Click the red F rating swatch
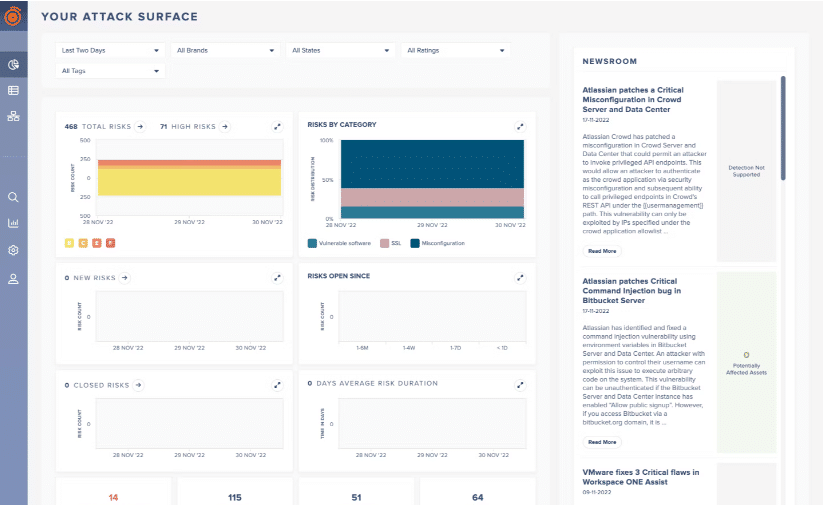The height and width of the screenshot is (505, 823). pos(111,243)
